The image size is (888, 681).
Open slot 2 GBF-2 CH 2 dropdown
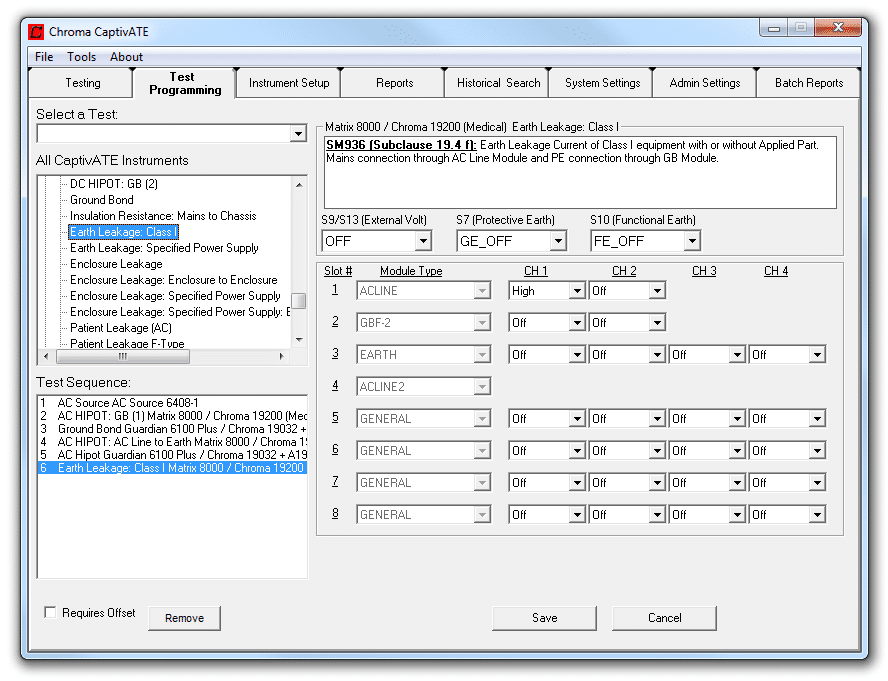656,323
